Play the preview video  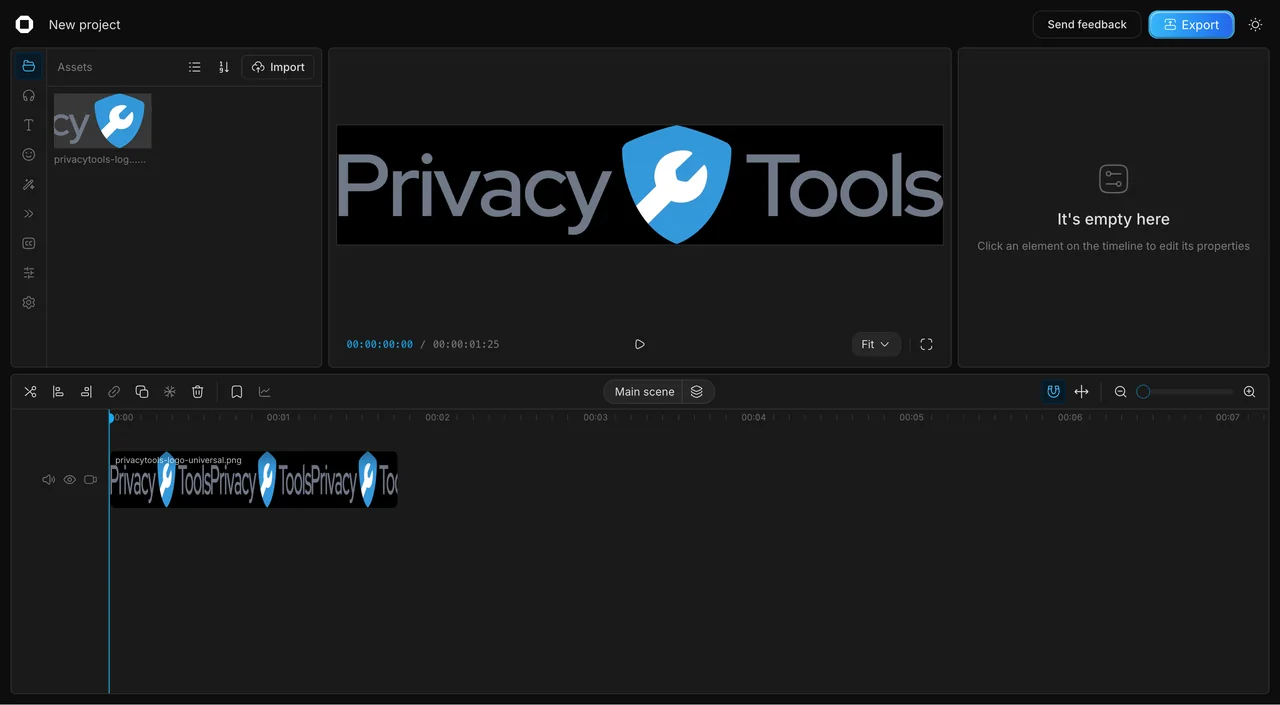[640, 344]
